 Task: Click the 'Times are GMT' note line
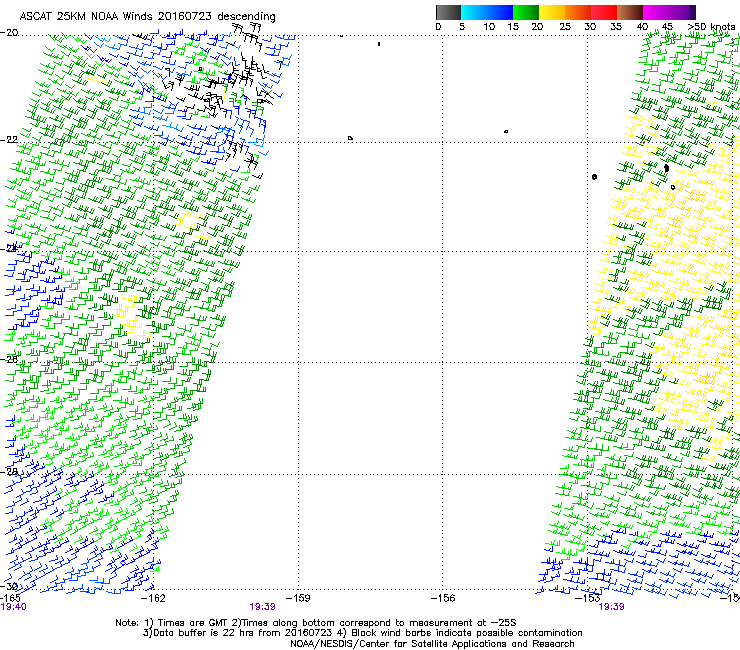tap(316, 623)
